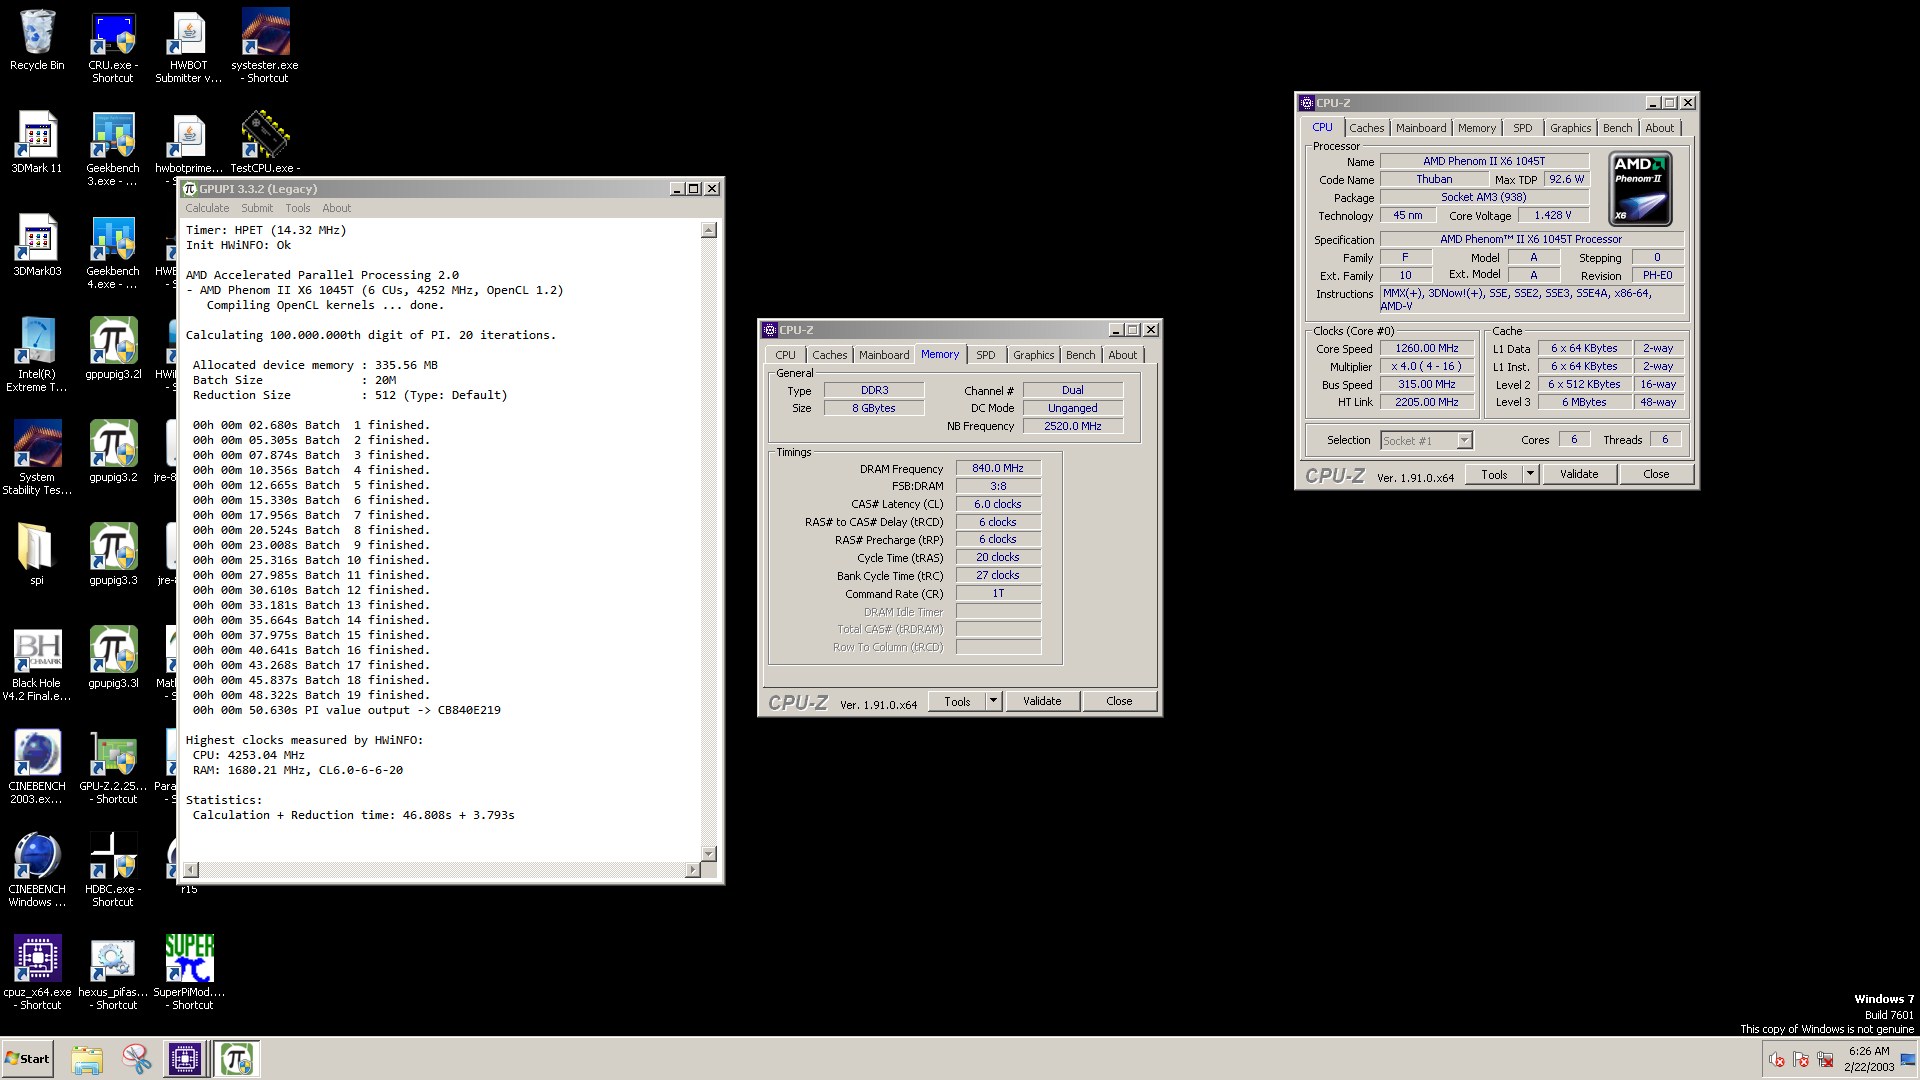Open Submit menu in GPUPI

(x=257, y=208)
